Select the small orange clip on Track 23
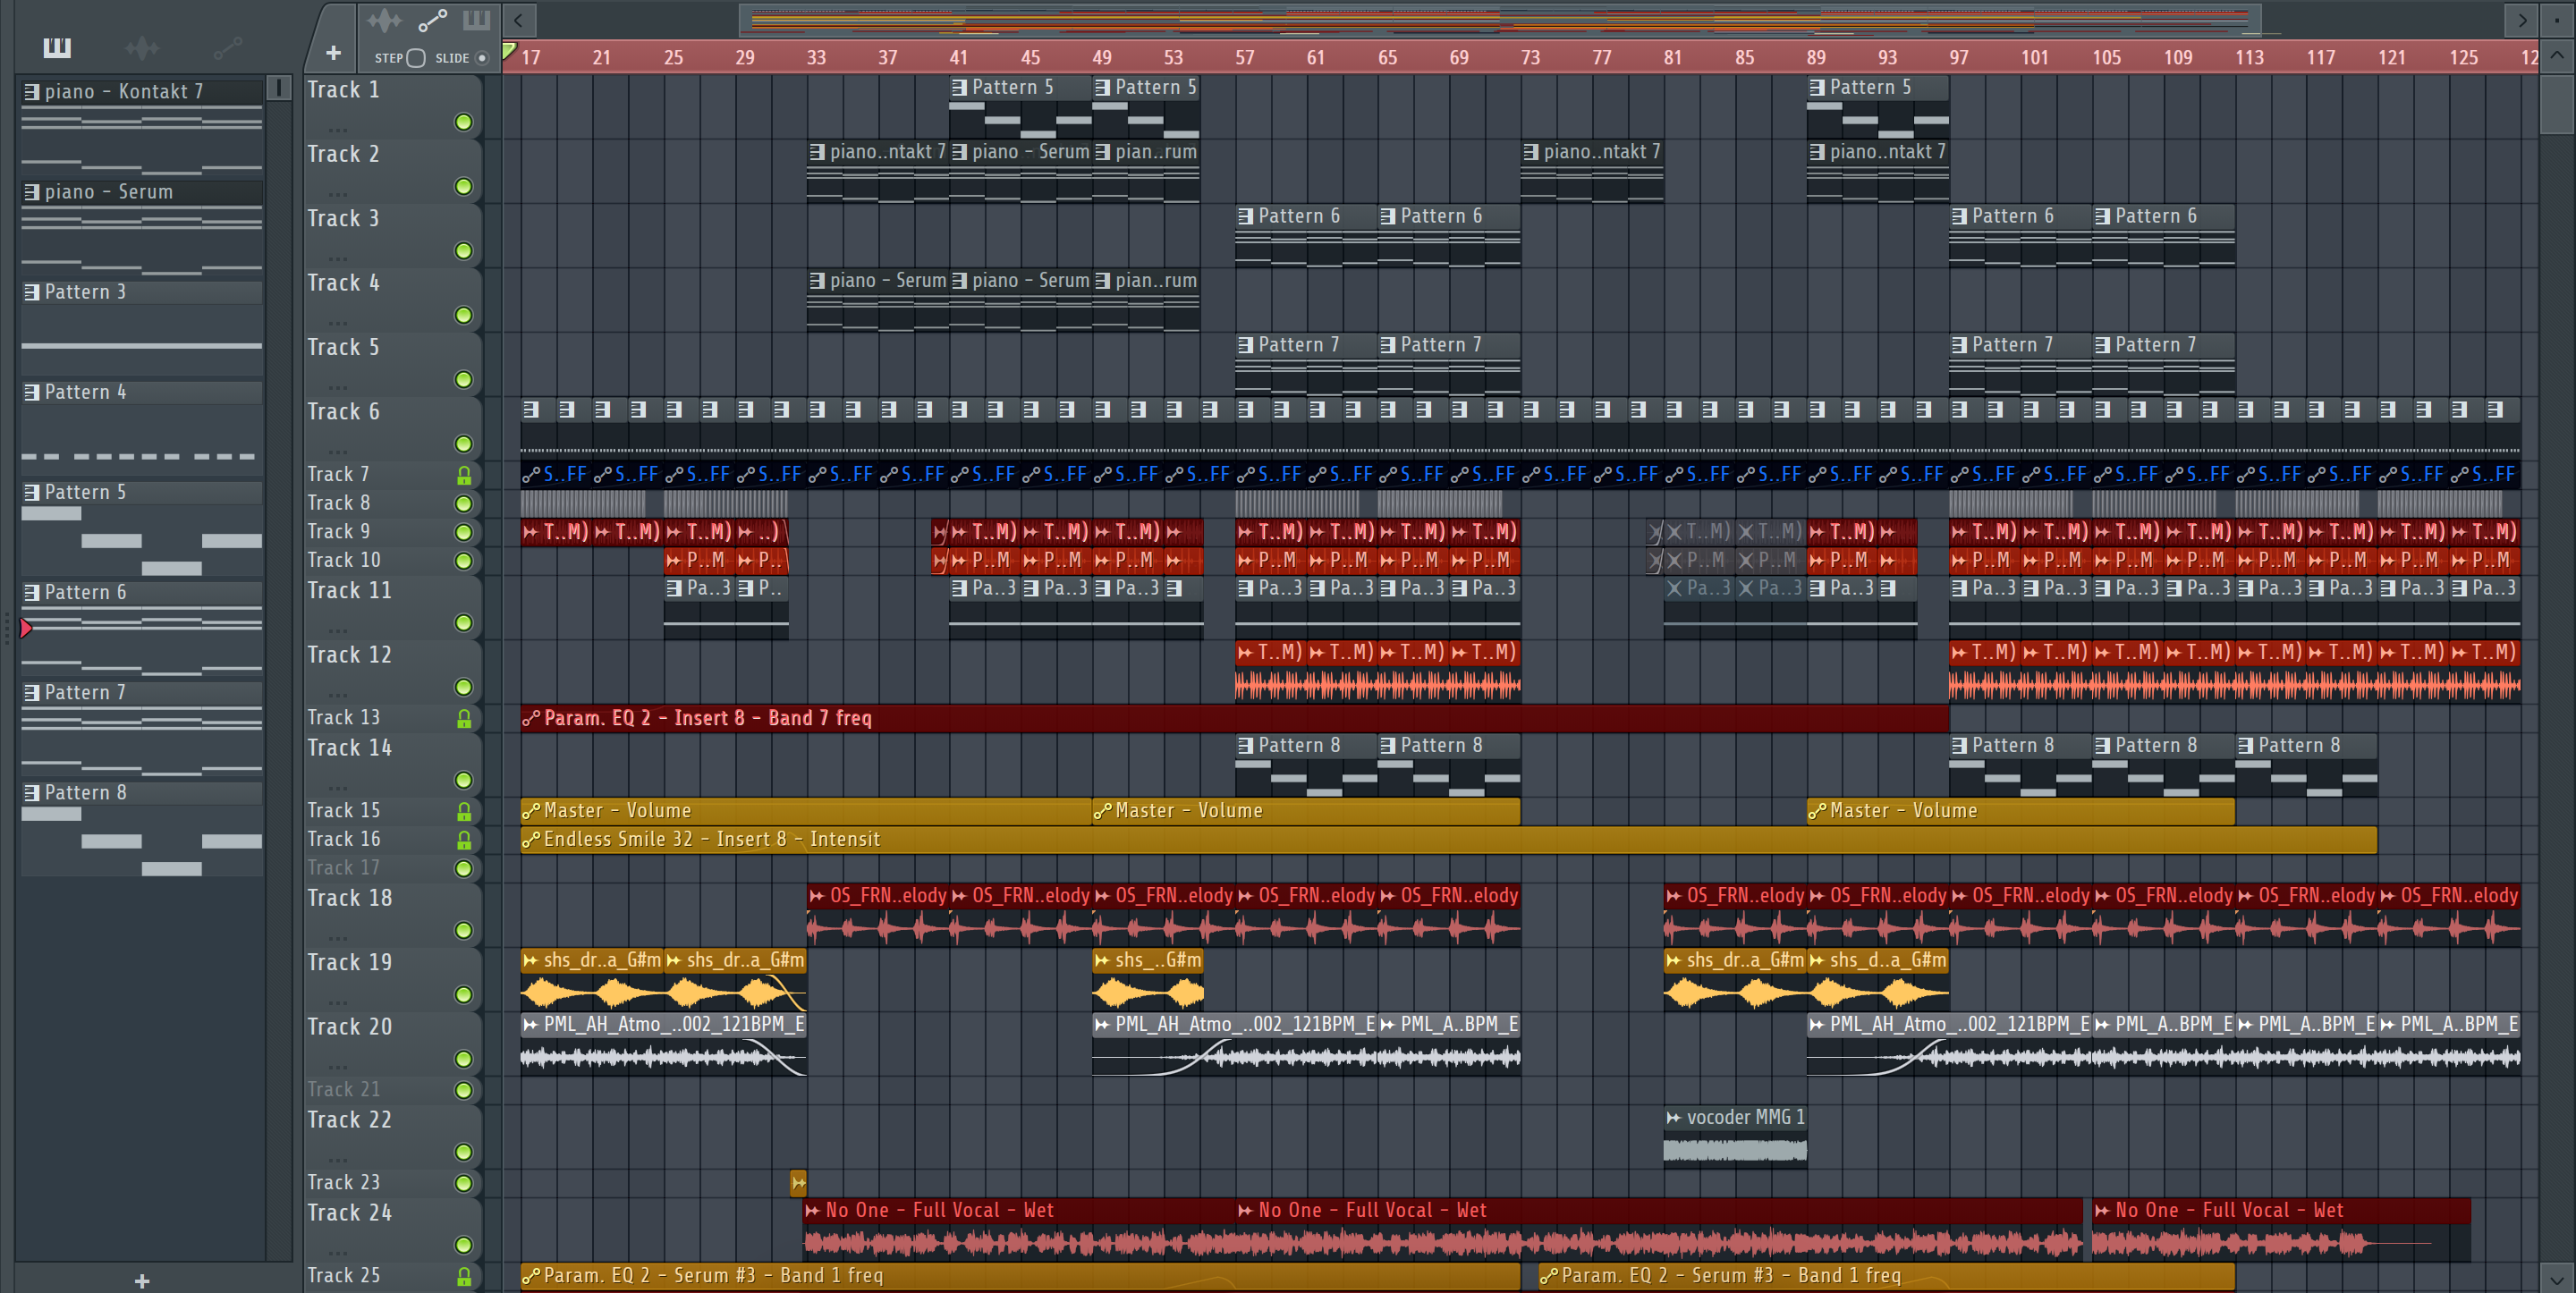This screenshot has height=1293, width=2576. click(798, 1183)
